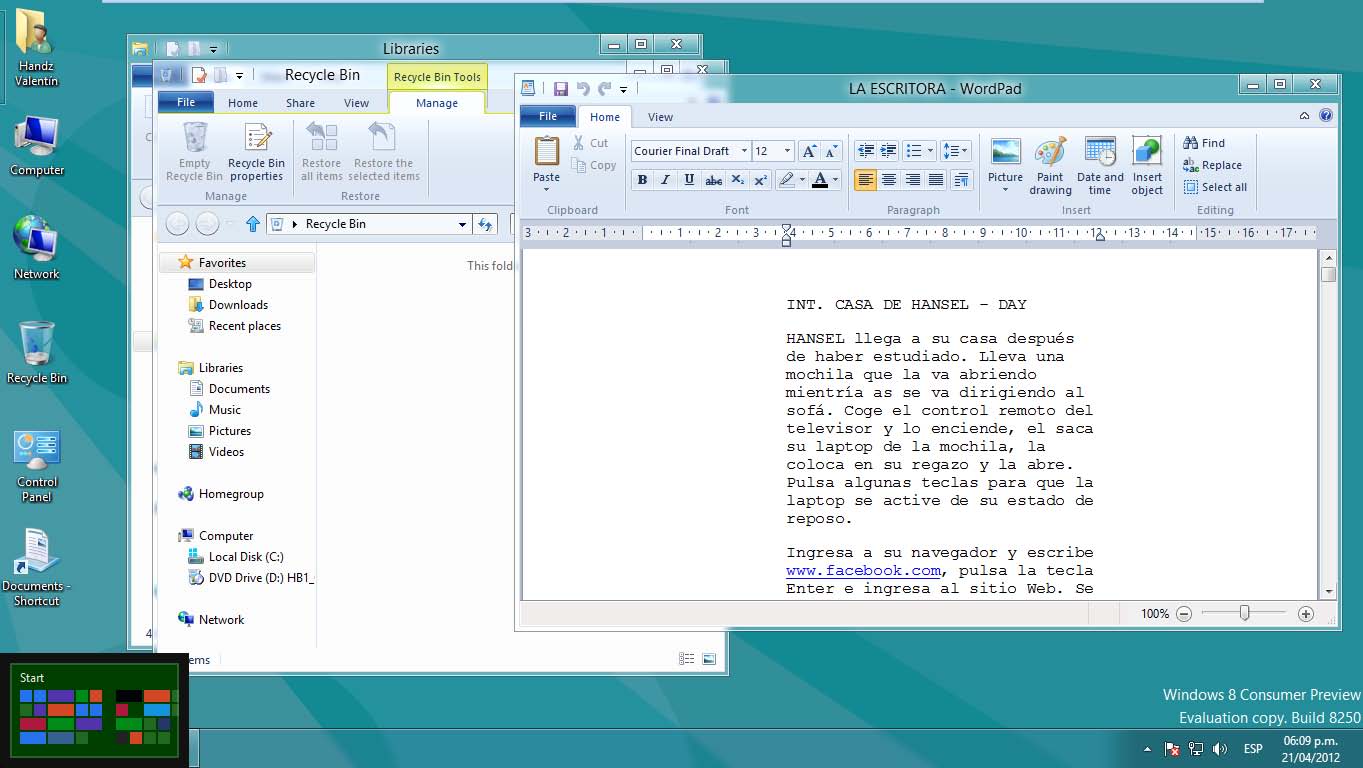This screenshot has width=1363, height=768.
Task: Insert a Paint drawing
Action: click(x=1050, y=166)
